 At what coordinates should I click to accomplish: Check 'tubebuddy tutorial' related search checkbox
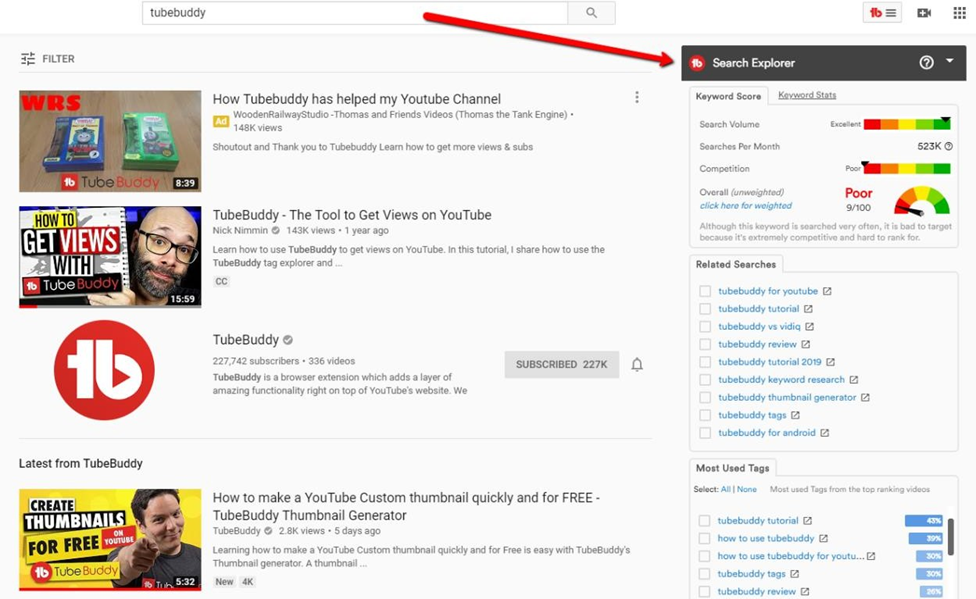click(705, 309)
